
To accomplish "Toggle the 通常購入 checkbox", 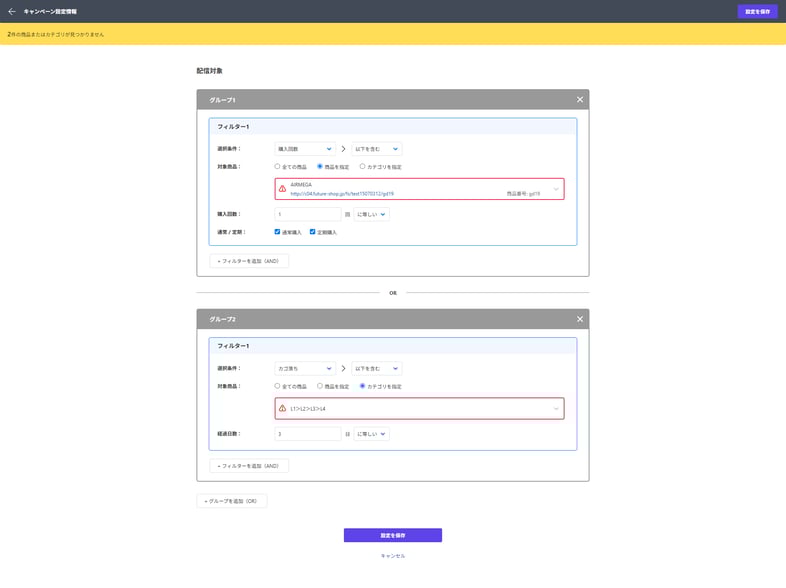I will (277, 232).
